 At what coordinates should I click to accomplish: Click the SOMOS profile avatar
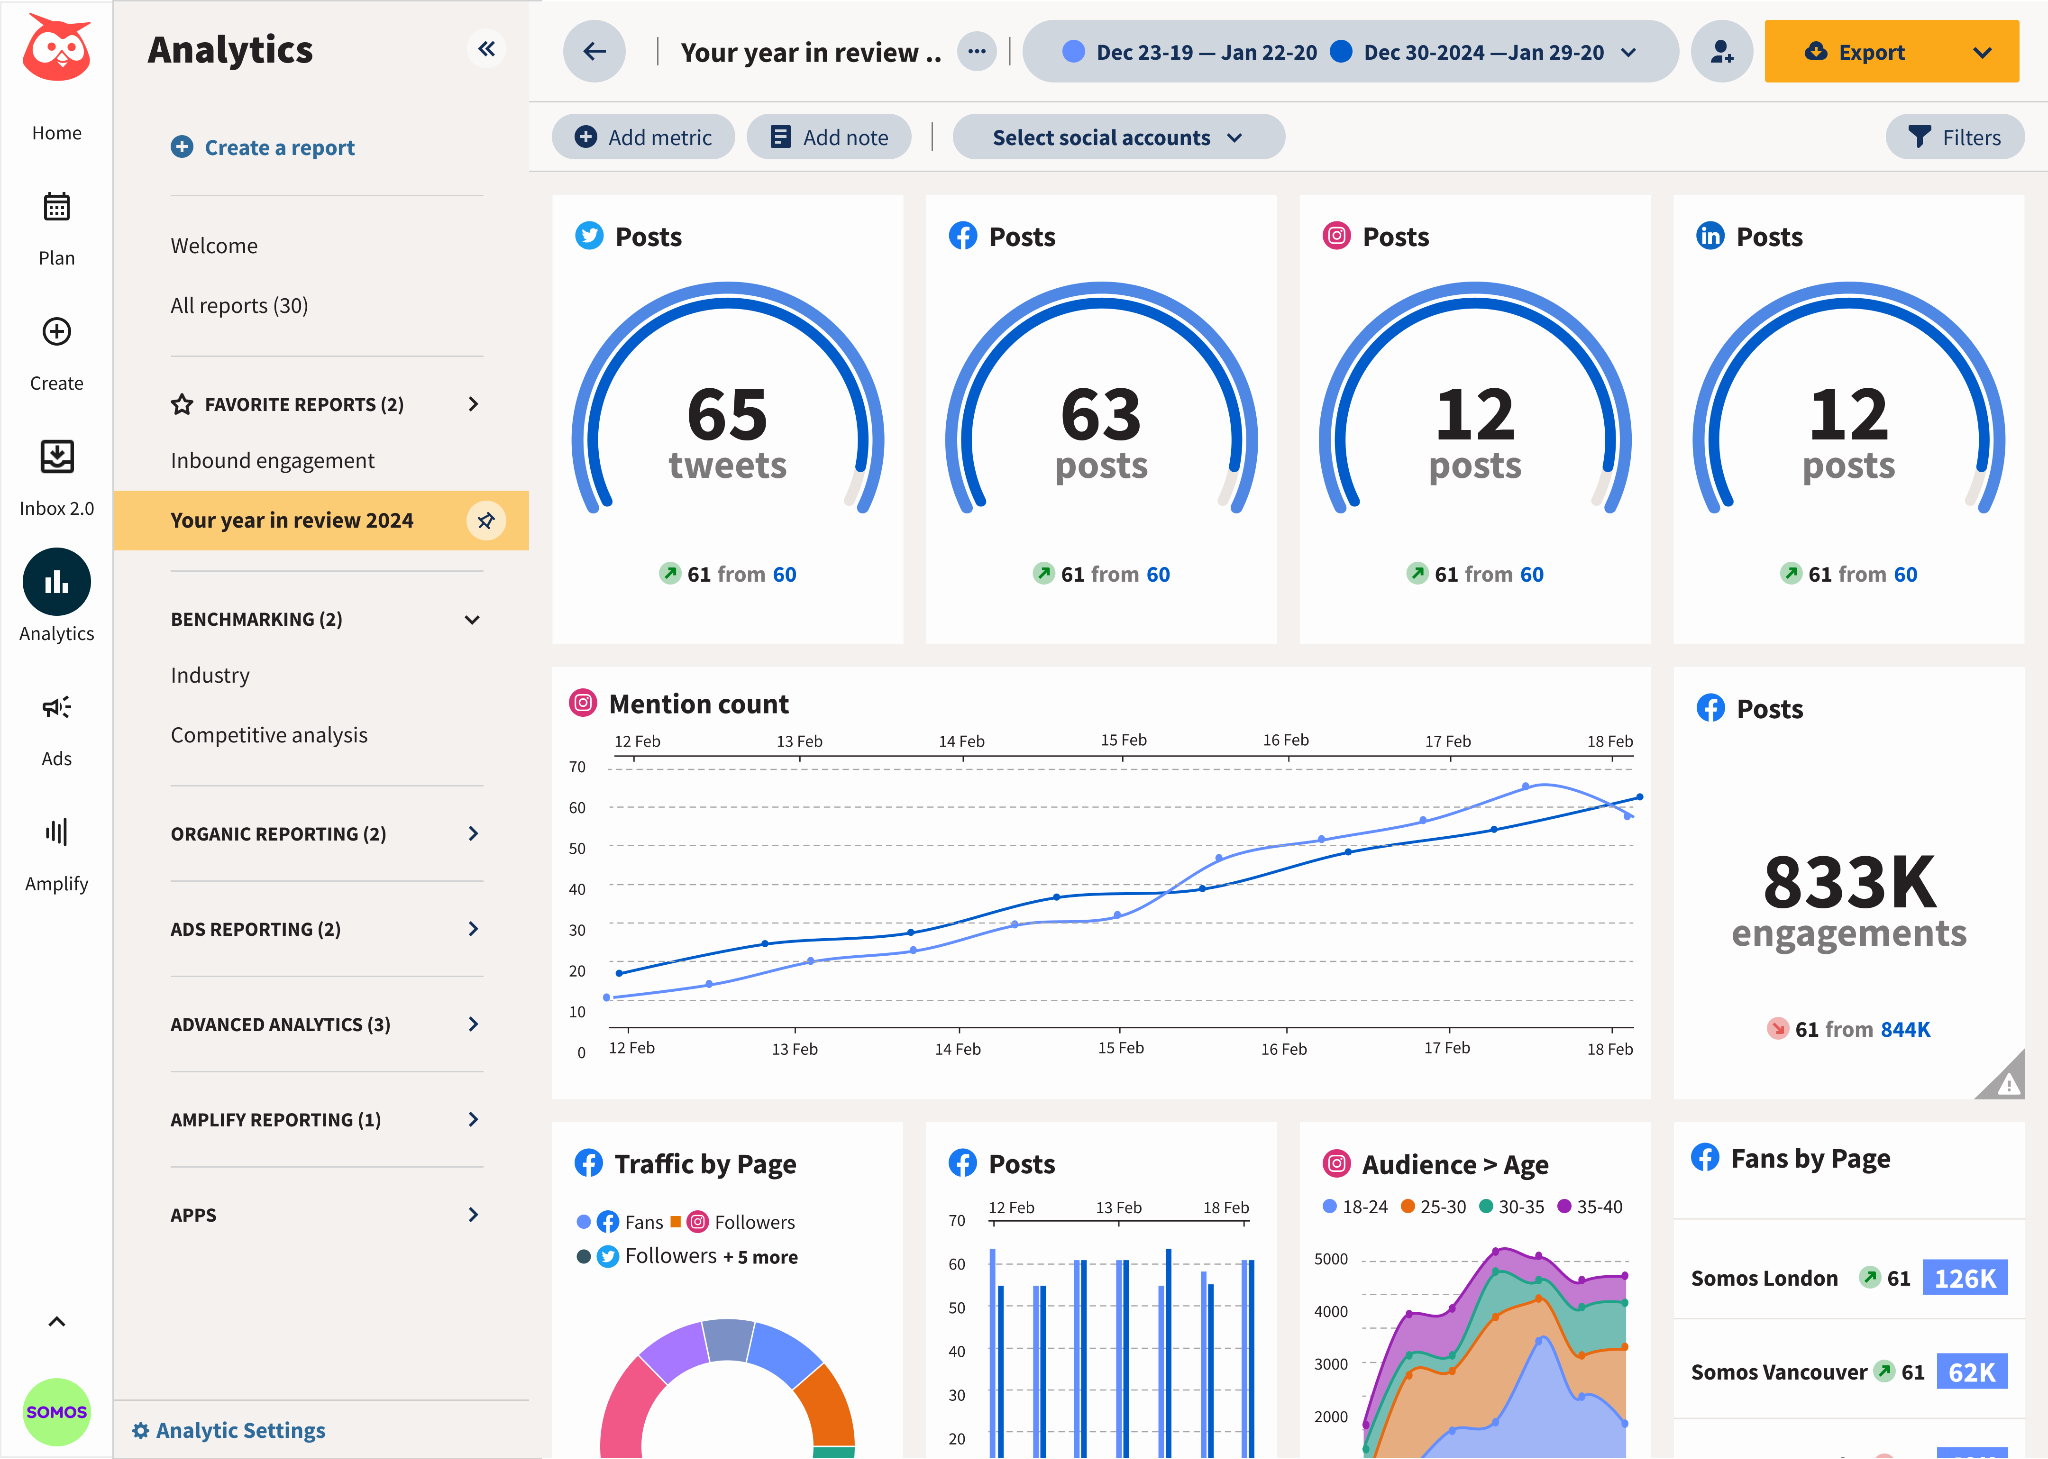pos(56,1412)
